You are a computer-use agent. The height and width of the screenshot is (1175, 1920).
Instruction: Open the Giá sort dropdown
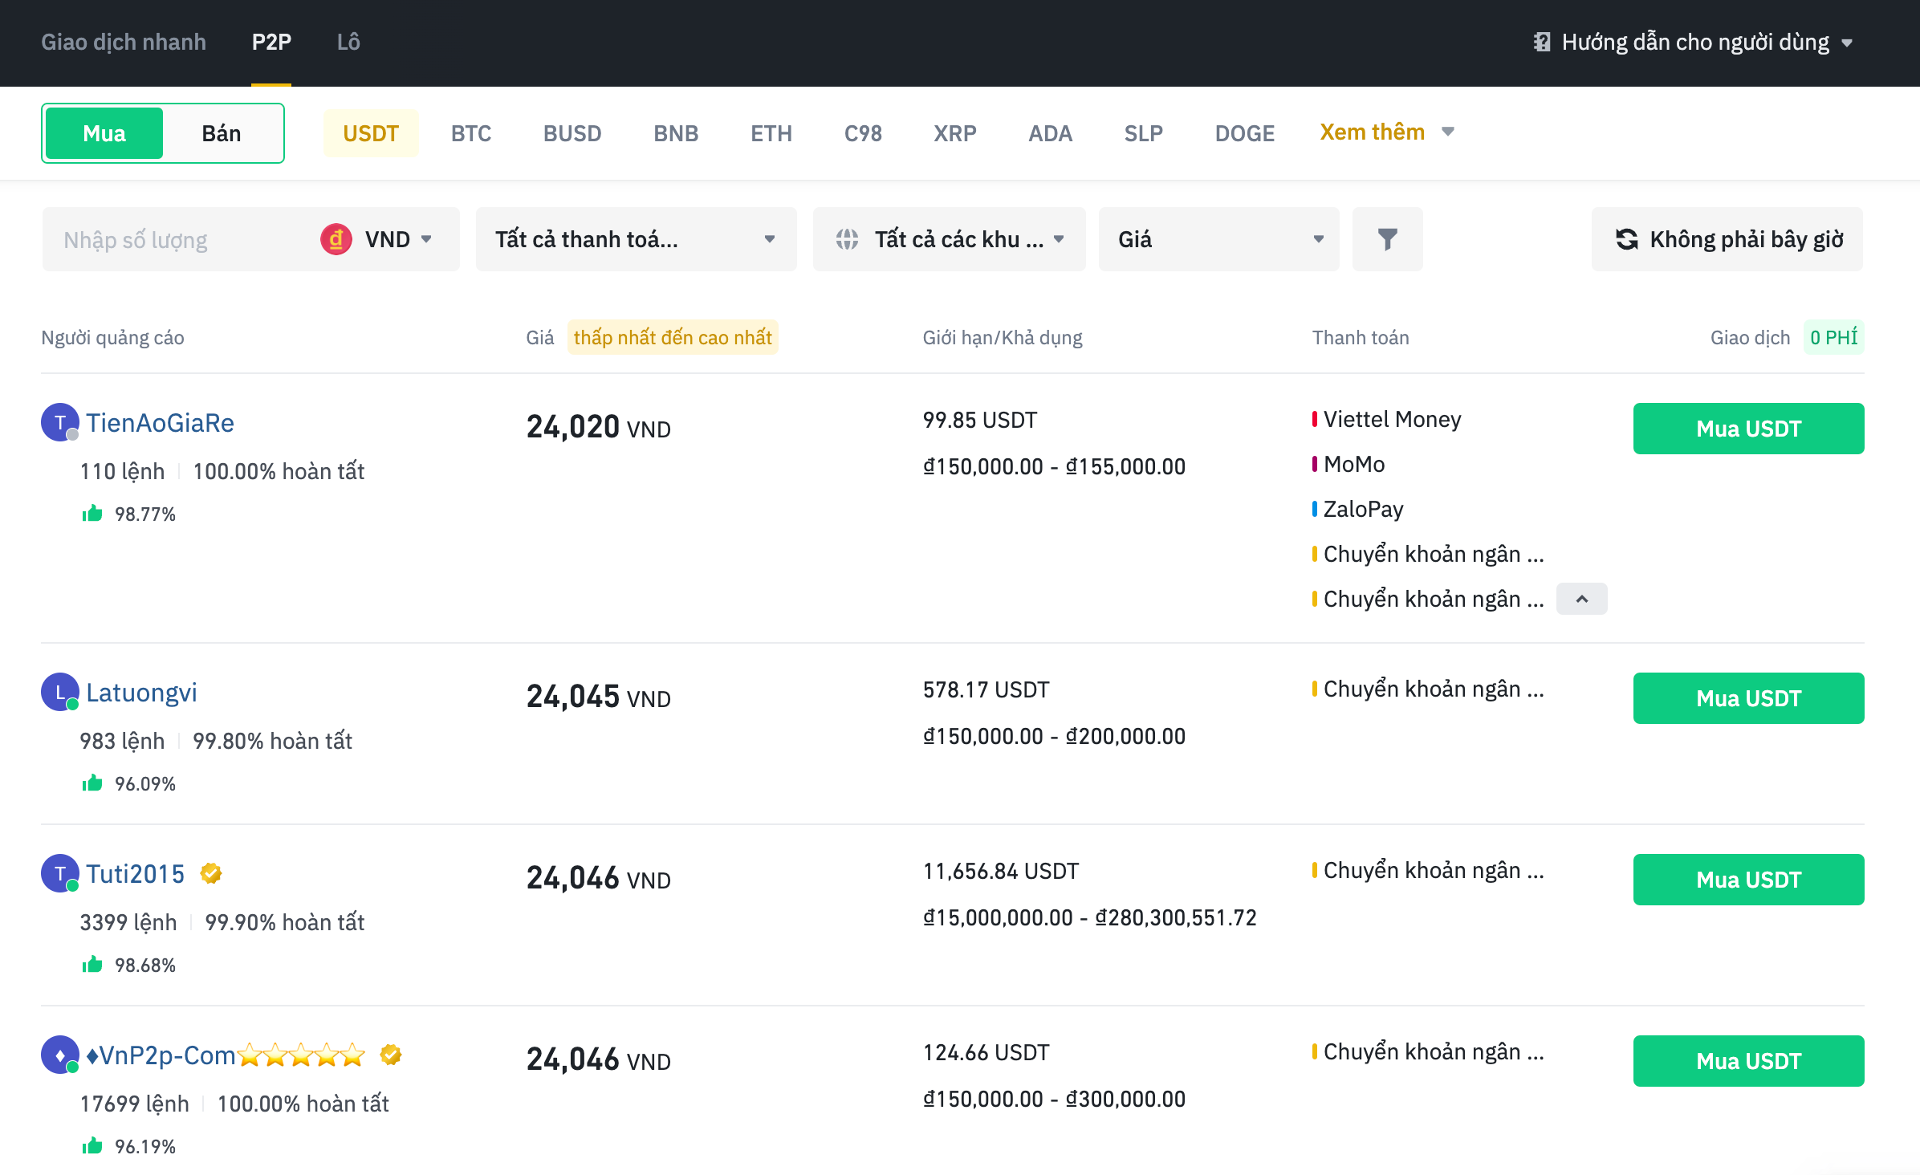tap(1219, 239)
